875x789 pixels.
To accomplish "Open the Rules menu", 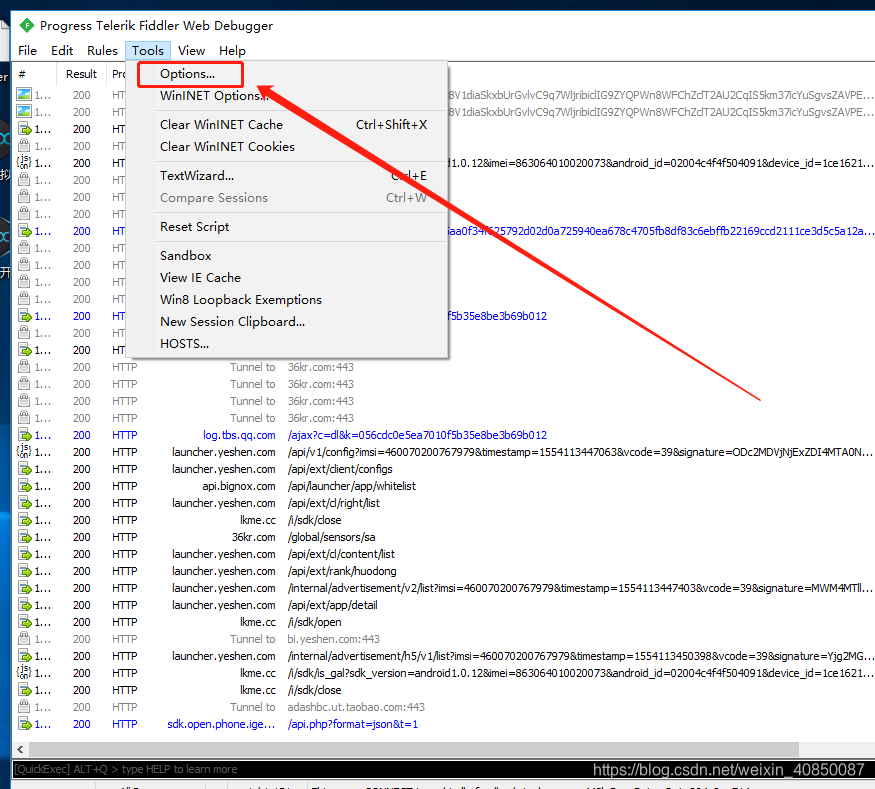I will 102,51.
